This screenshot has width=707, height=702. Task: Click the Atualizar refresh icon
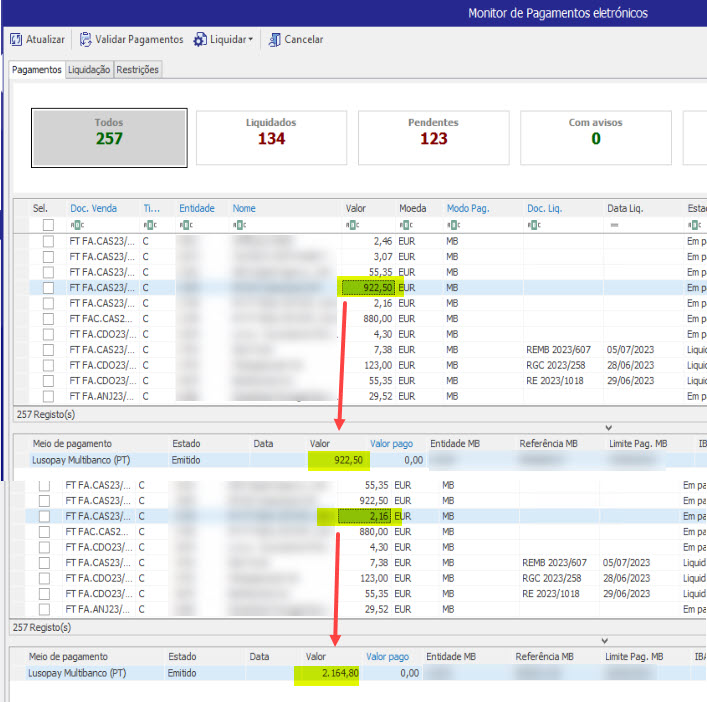16,40
